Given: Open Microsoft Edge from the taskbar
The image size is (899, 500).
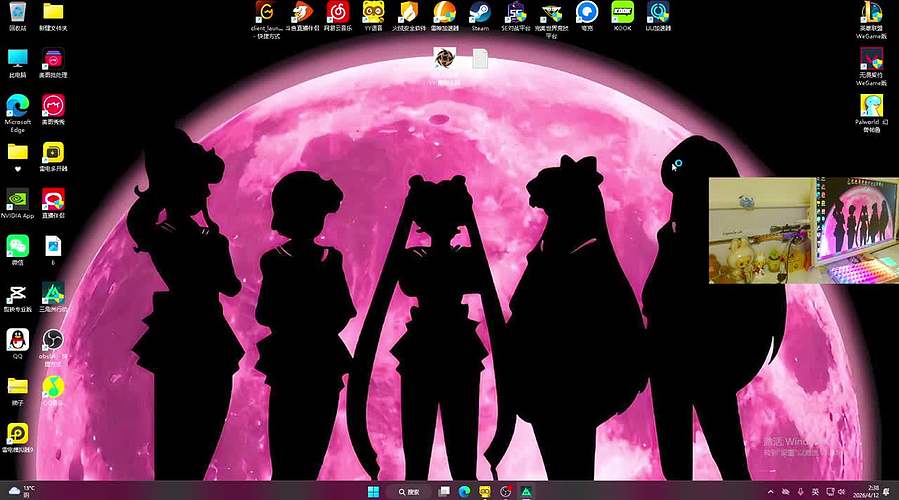Looking at the screenshot, I should [x=465, y=491].
